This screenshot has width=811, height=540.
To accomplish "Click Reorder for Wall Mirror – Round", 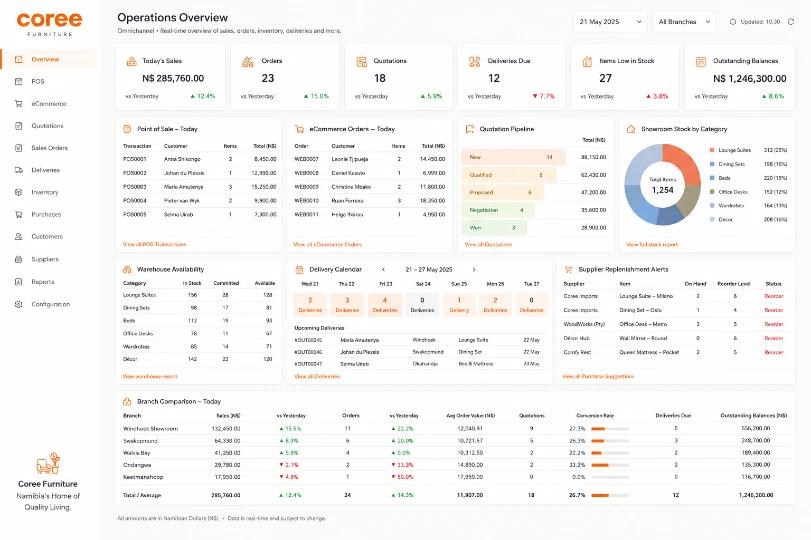I will tap(774, 338).
